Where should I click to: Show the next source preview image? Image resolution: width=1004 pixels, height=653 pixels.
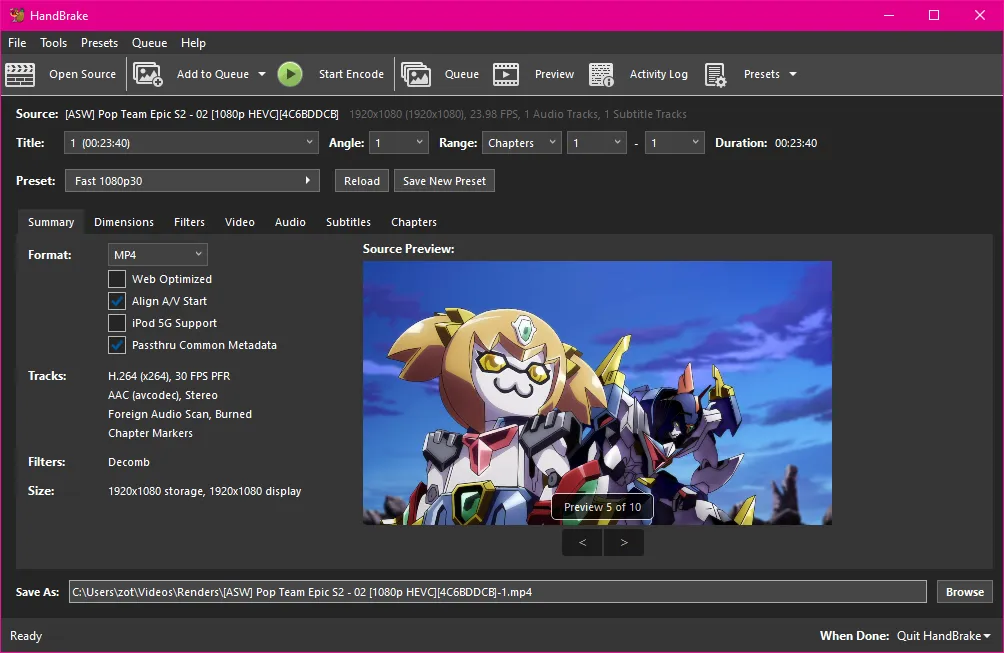[x=624, y=543]
